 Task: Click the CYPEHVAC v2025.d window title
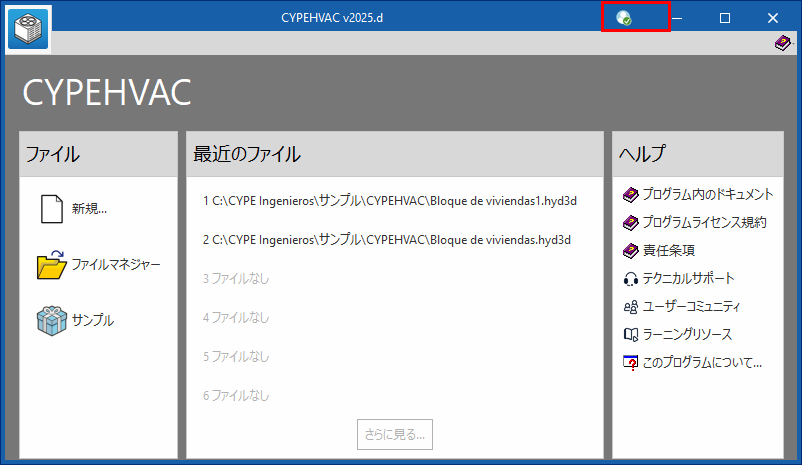332,18
